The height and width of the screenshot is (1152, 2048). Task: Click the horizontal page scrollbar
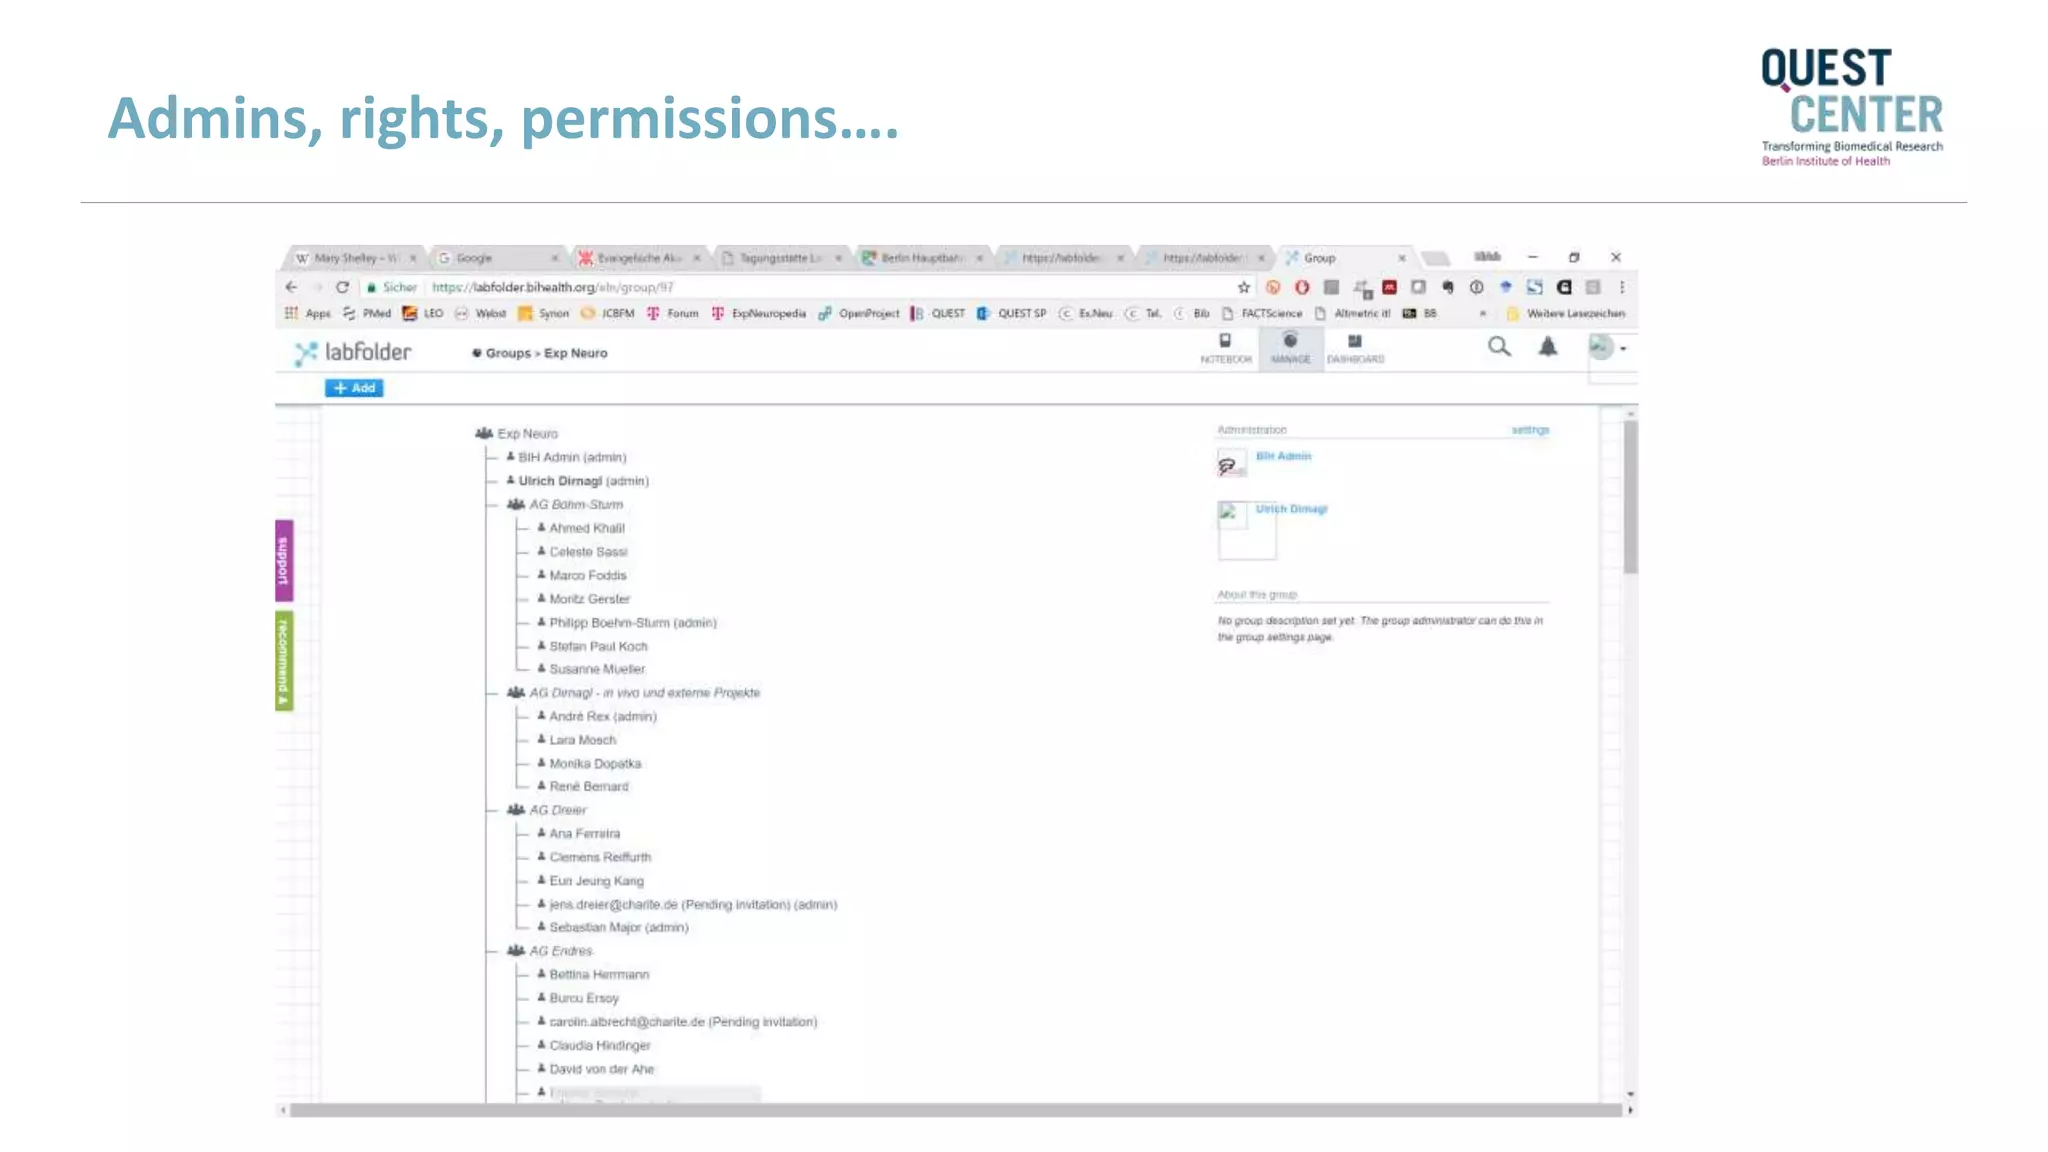[x=955, y=1110]
